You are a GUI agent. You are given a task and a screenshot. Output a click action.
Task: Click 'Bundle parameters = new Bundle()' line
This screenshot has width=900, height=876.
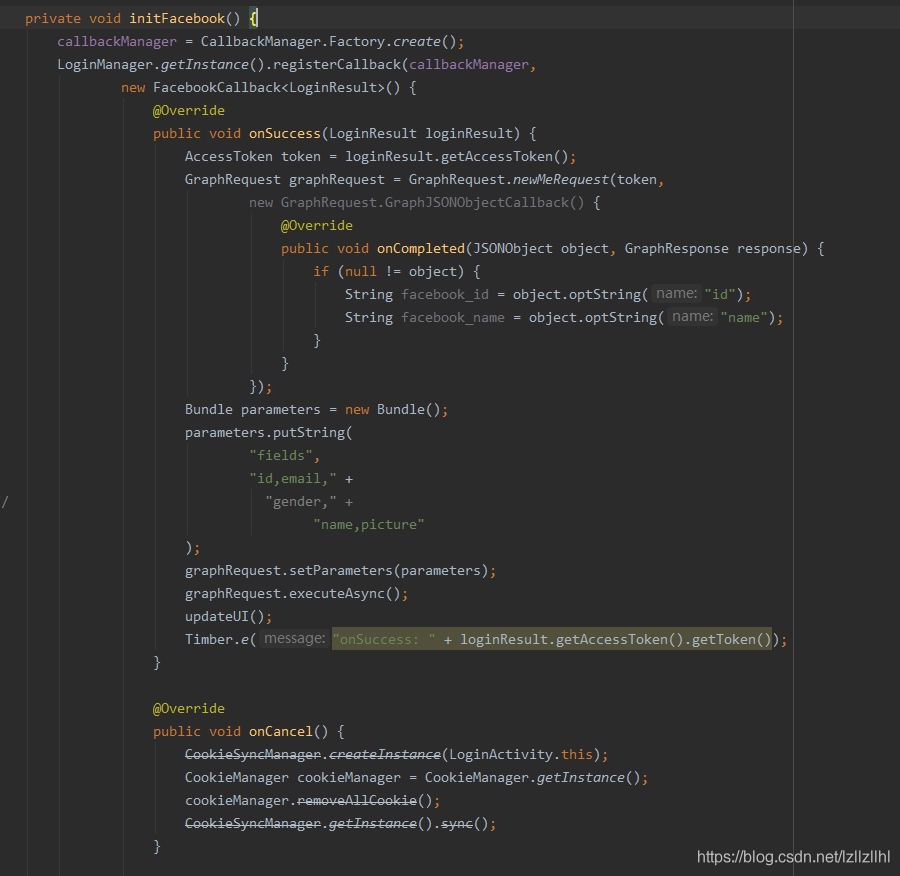click(316, 410)
